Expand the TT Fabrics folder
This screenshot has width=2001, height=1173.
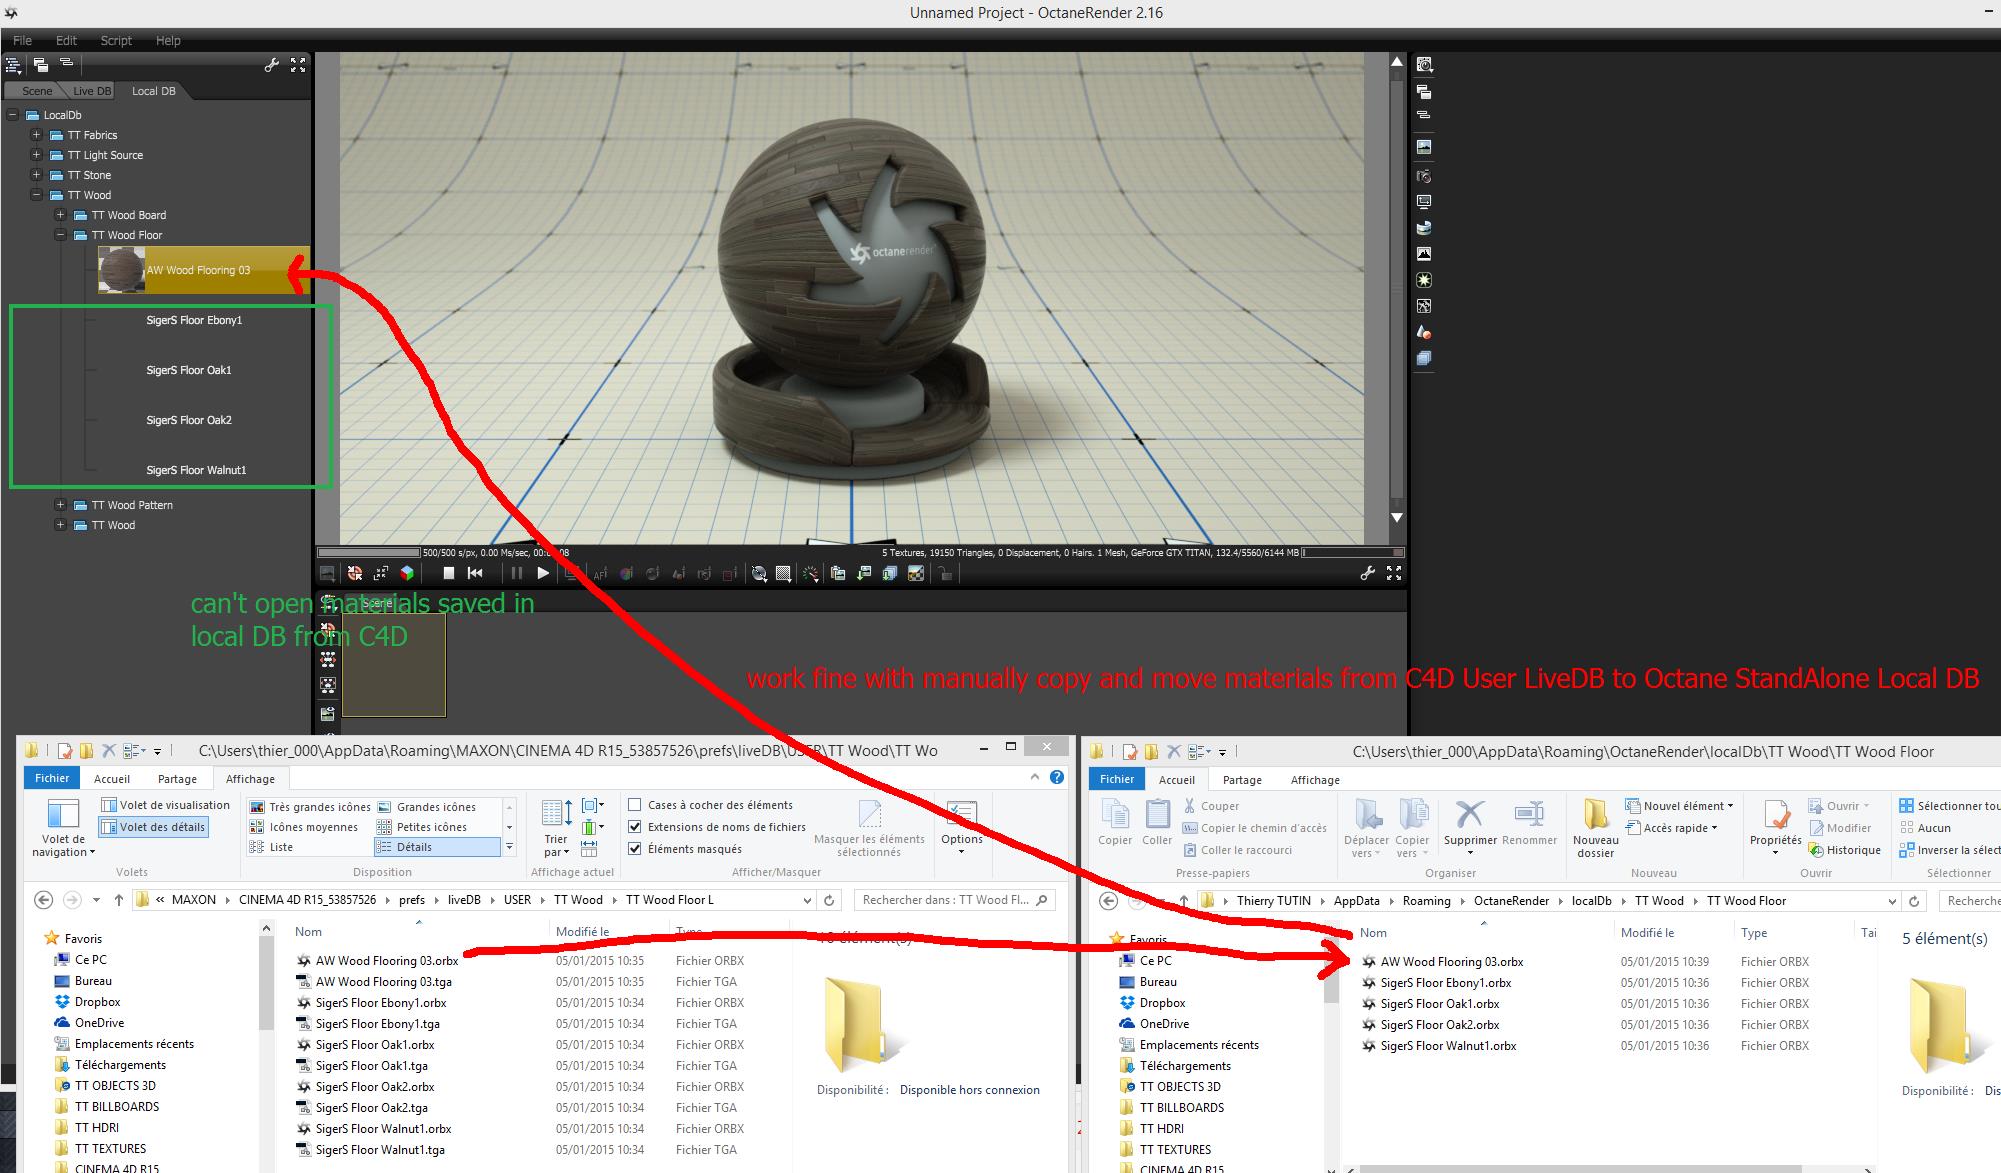click(36, 135)
